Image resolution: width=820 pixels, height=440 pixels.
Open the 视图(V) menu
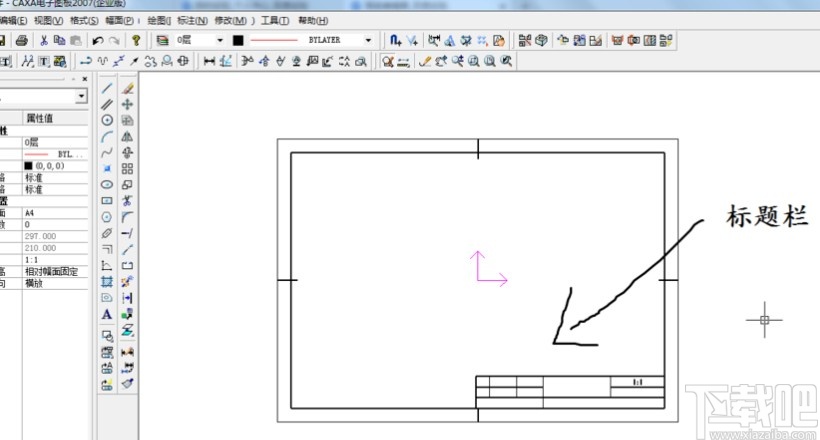(x=49, y=21)
